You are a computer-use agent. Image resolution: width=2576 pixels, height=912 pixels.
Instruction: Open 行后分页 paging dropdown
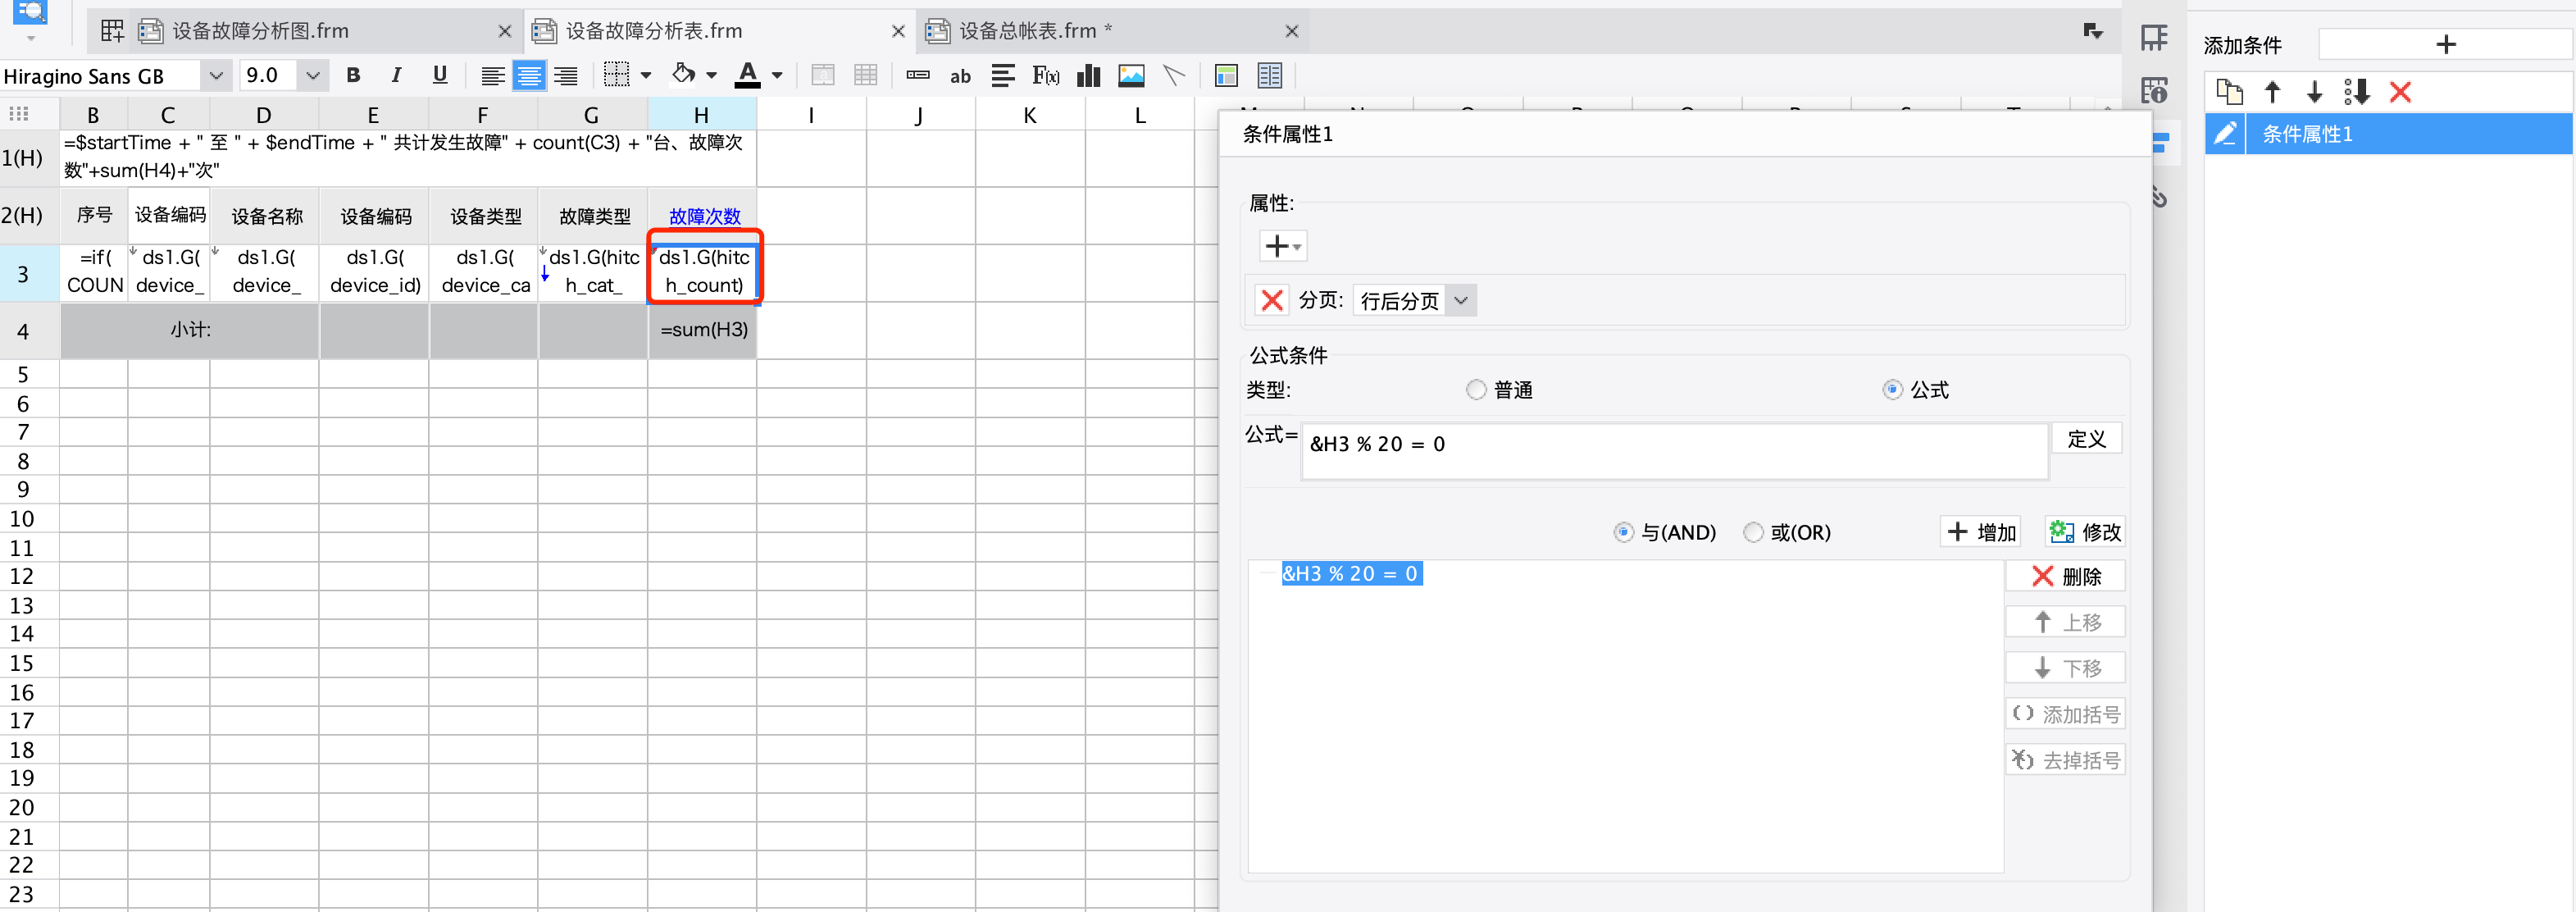(x=1461, y=300)
